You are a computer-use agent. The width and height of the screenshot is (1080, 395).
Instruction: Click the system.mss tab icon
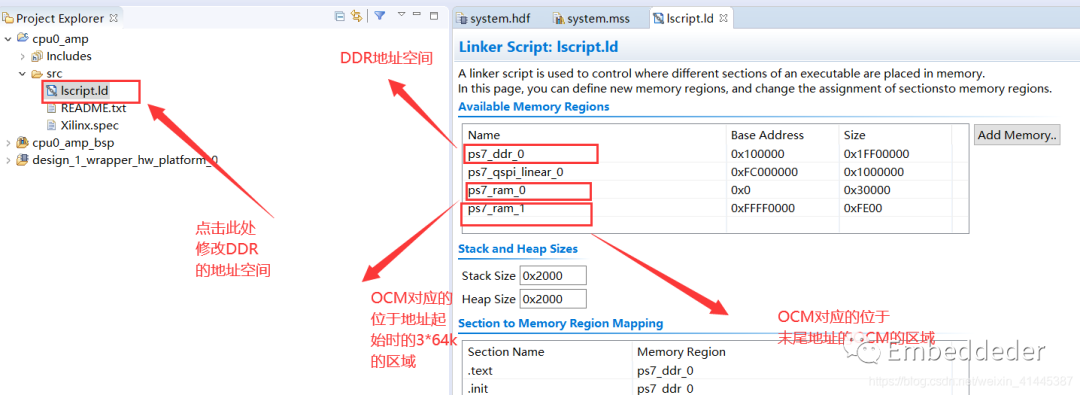[x=559, y=19]
